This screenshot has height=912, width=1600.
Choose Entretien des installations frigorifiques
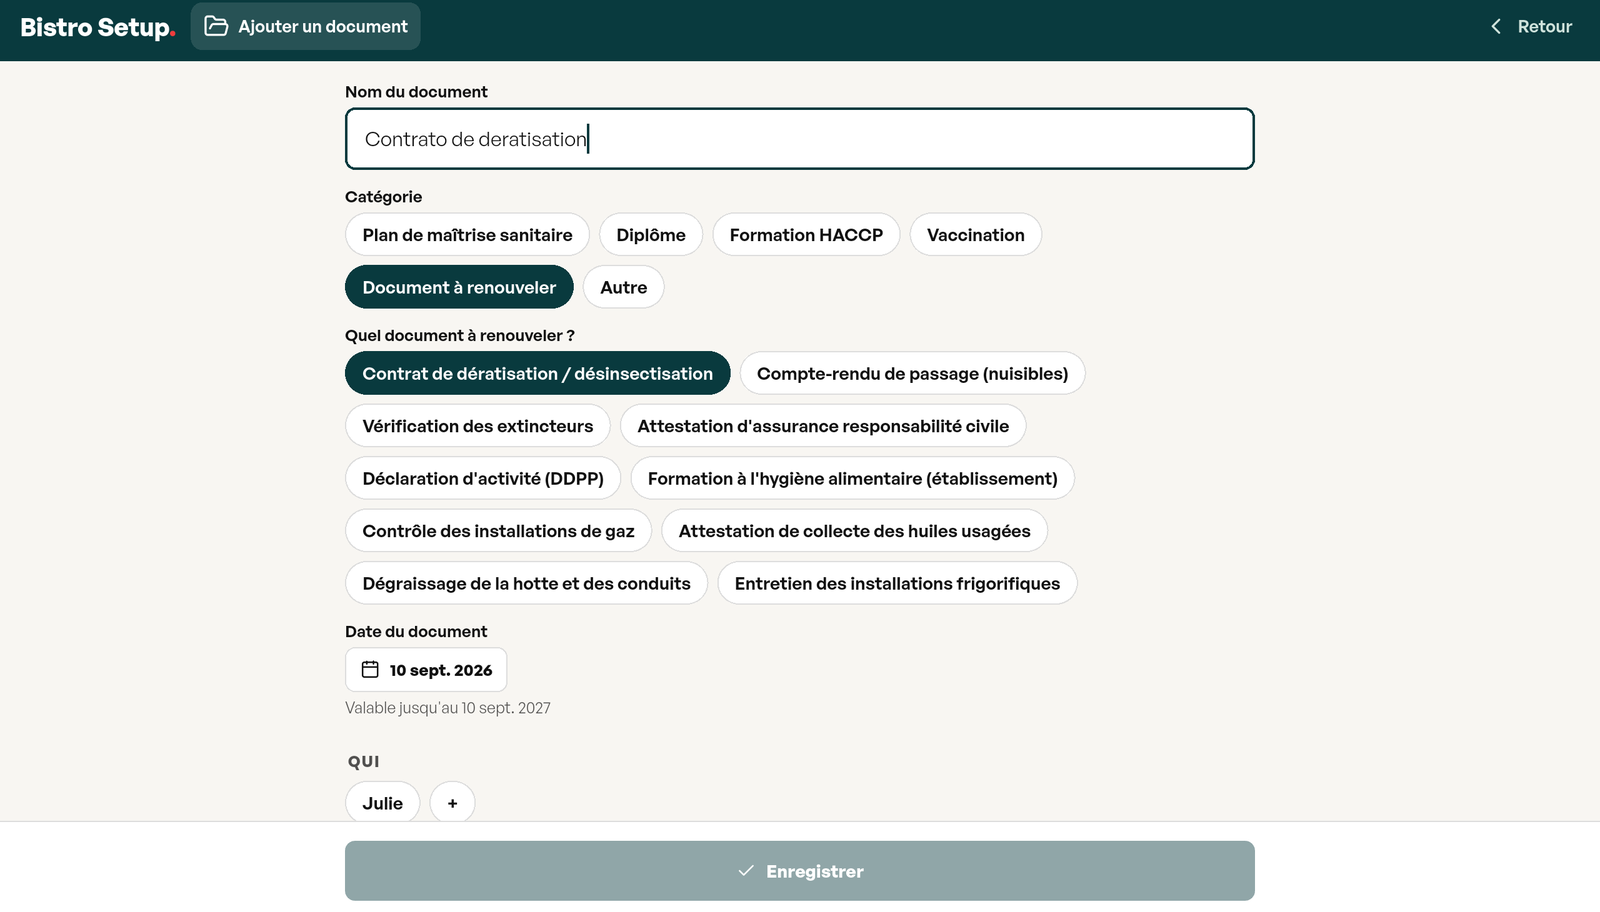897,583
